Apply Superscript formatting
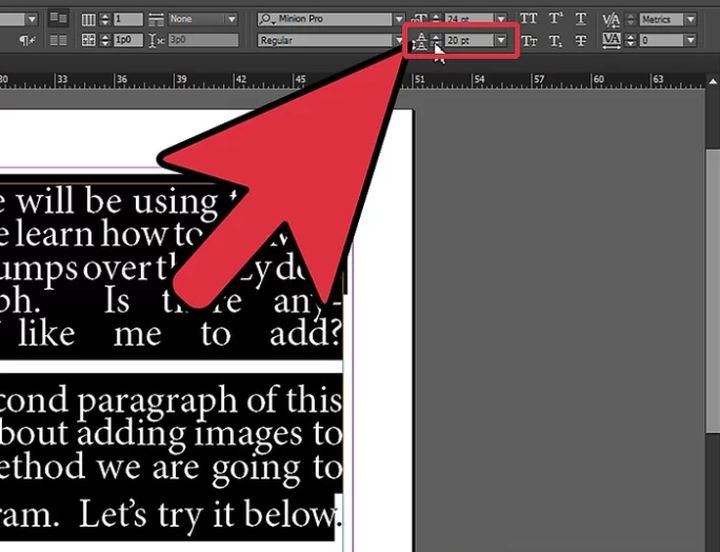720x552 pixels. pyautogui.click(x=555, y=19)
